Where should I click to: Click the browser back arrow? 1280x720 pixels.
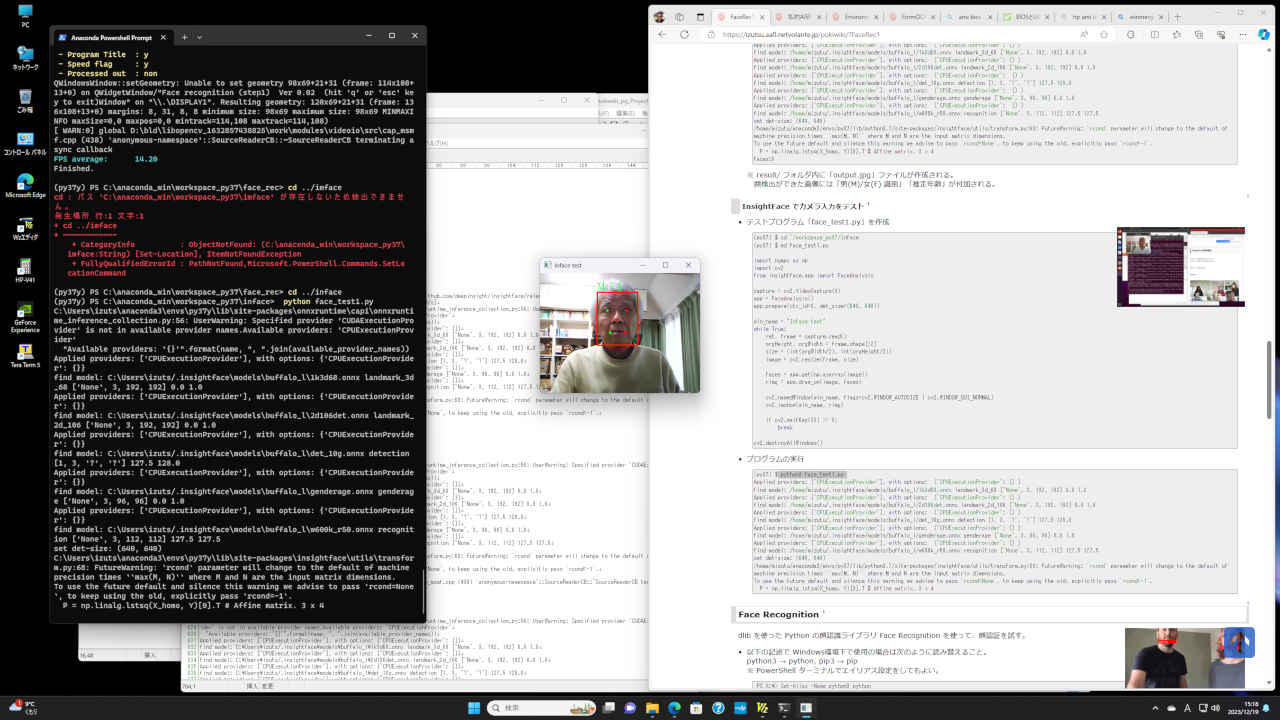click(x=662, y=34)
